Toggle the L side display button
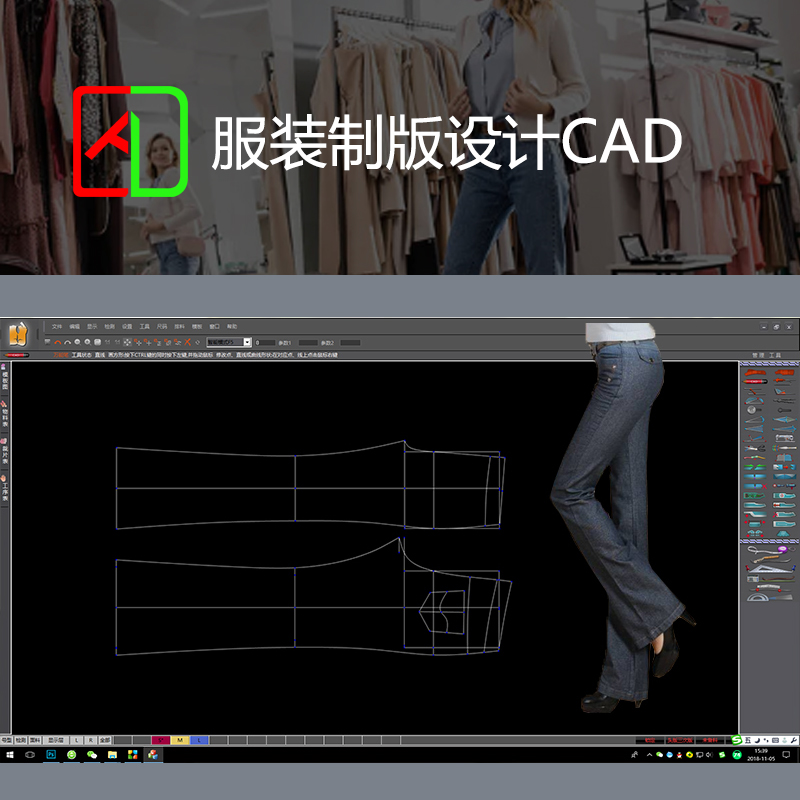800x800 pixels. tap(77, 740)
